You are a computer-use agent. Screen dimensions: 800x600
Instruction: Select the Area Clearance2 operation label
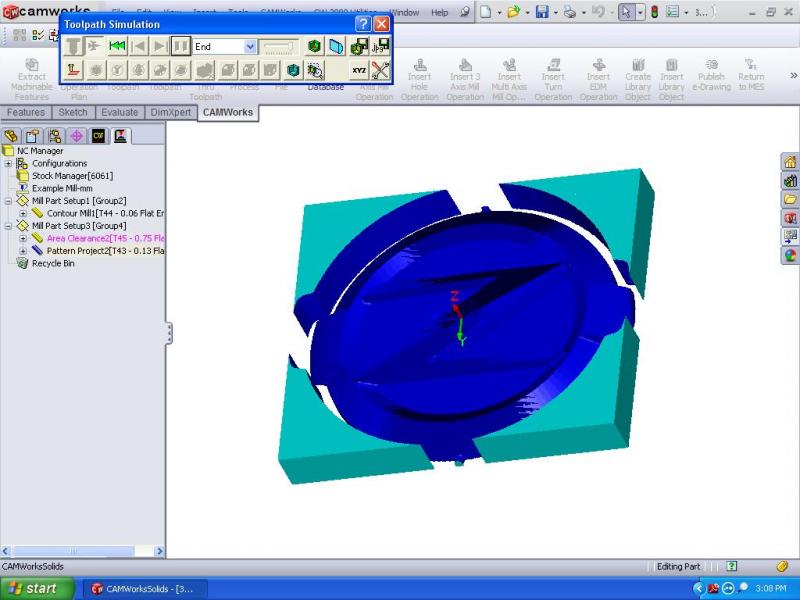106,238
